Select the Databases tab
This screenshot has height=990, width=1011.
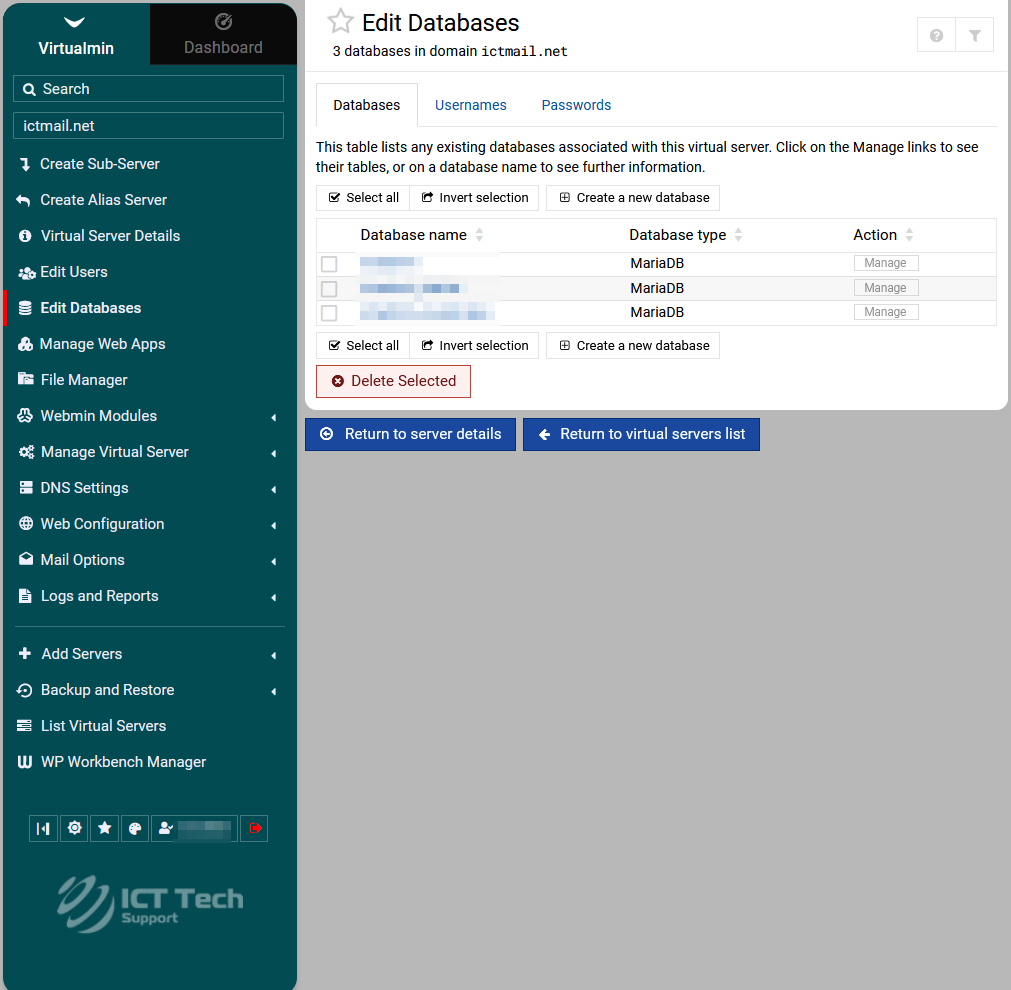[366, 105]
